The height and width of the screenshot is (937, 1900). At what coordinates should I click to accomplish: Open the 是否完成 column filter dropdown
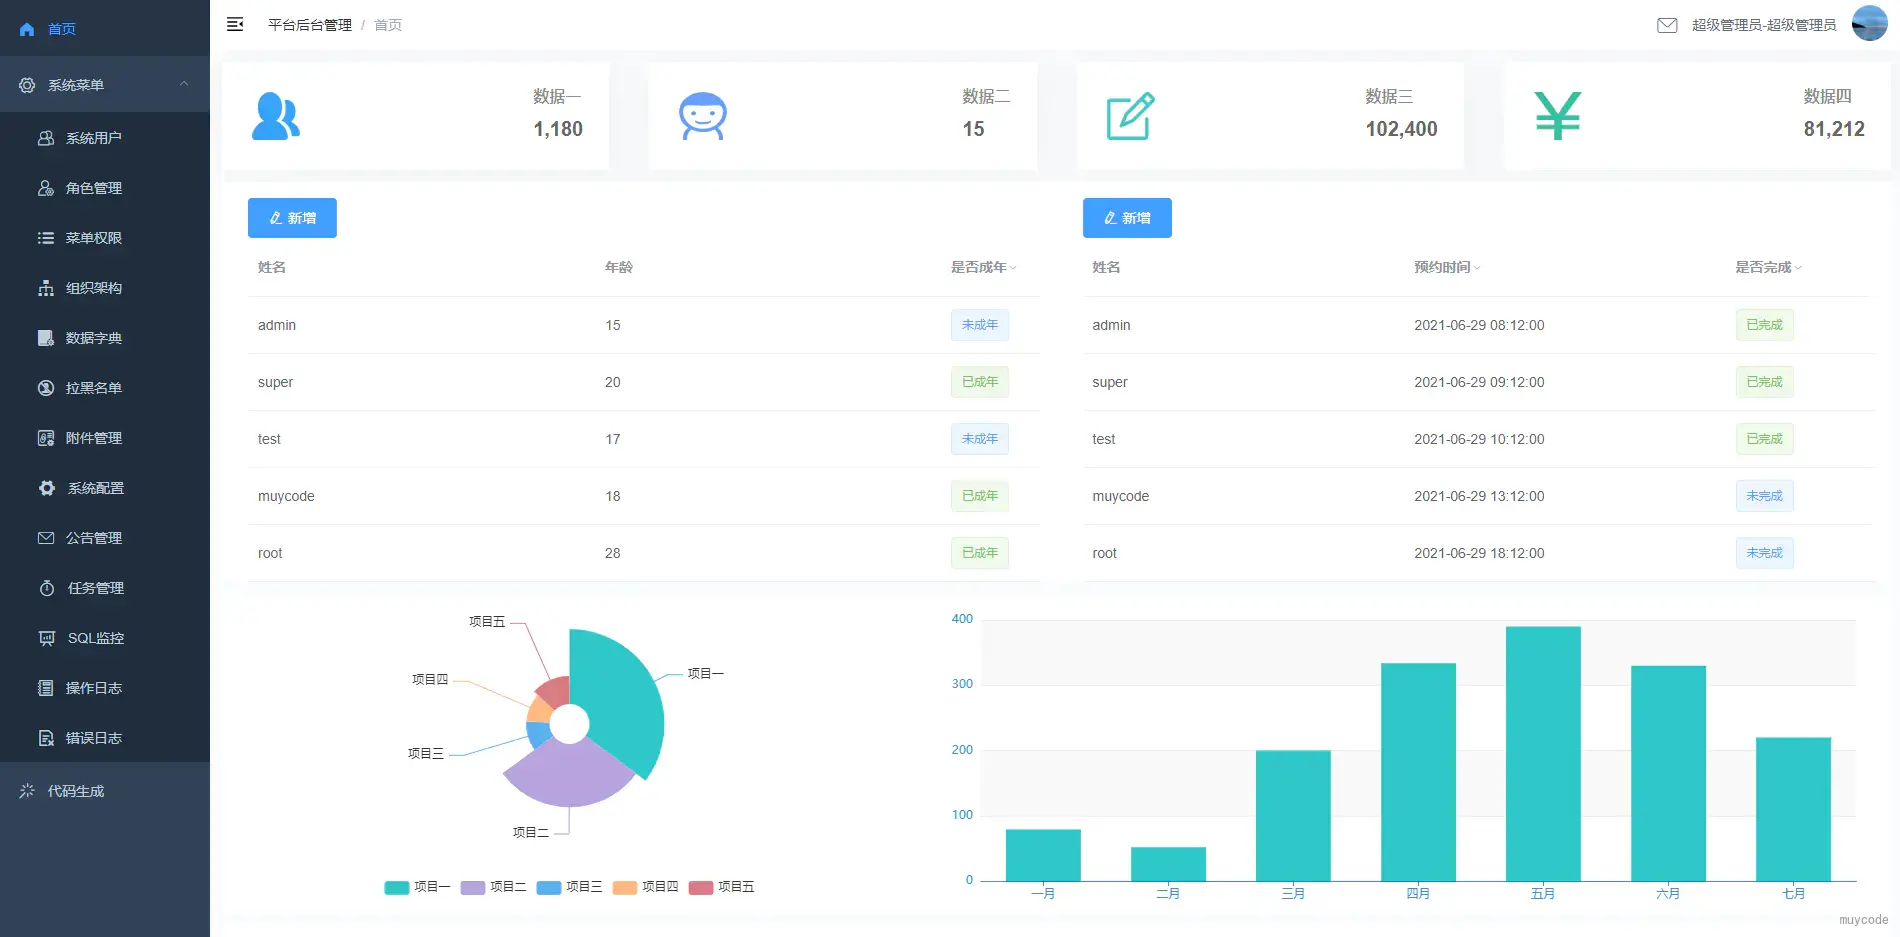[x=1797, y=268]
